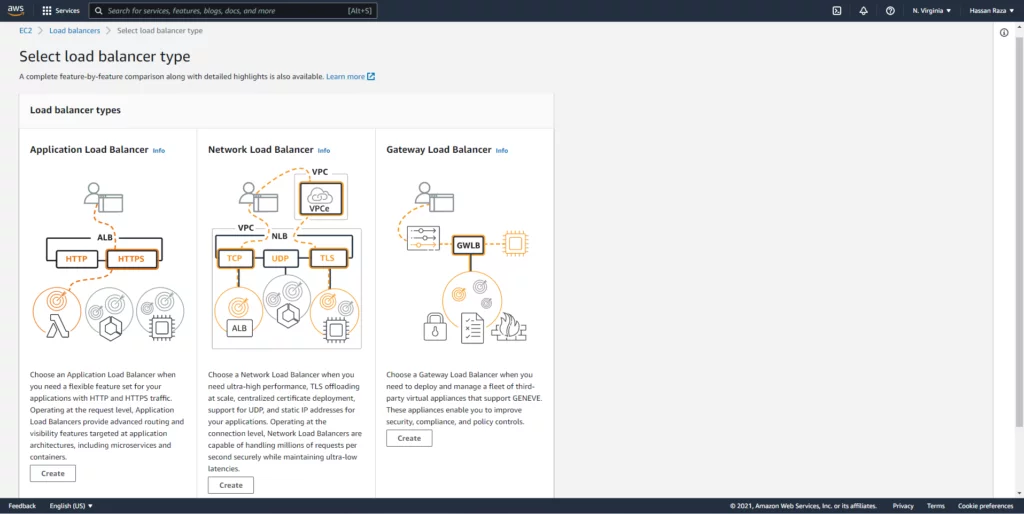Image resolution: width=1024 pixels, height=514 pixels.
Task: Open the Hassan Raza account menu
Action: point(991,10)
